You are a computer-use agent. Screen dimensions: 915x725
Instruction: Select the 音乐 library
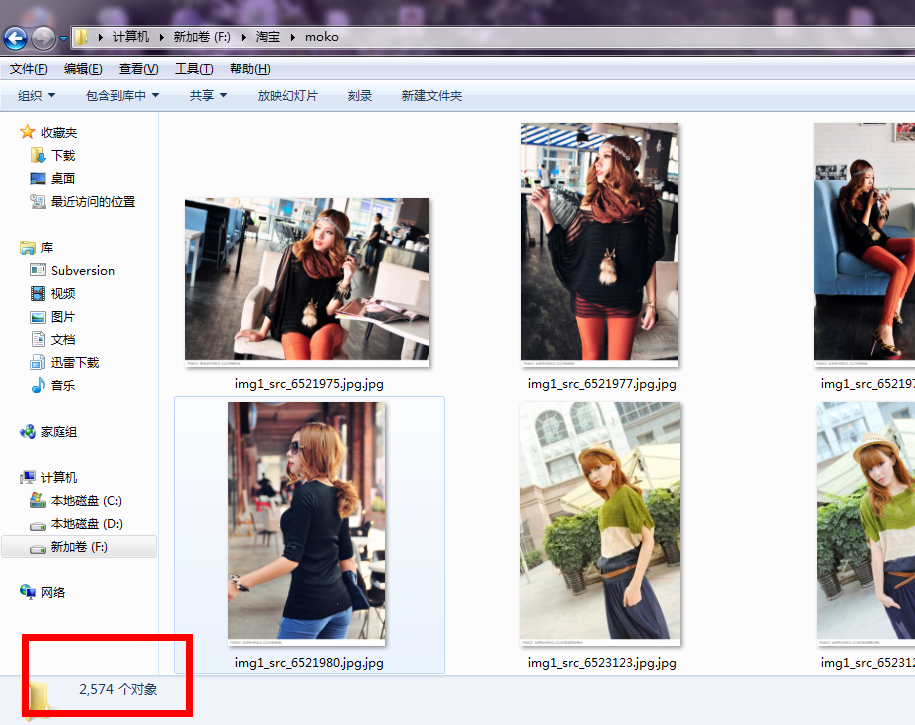tap(62, 386)
